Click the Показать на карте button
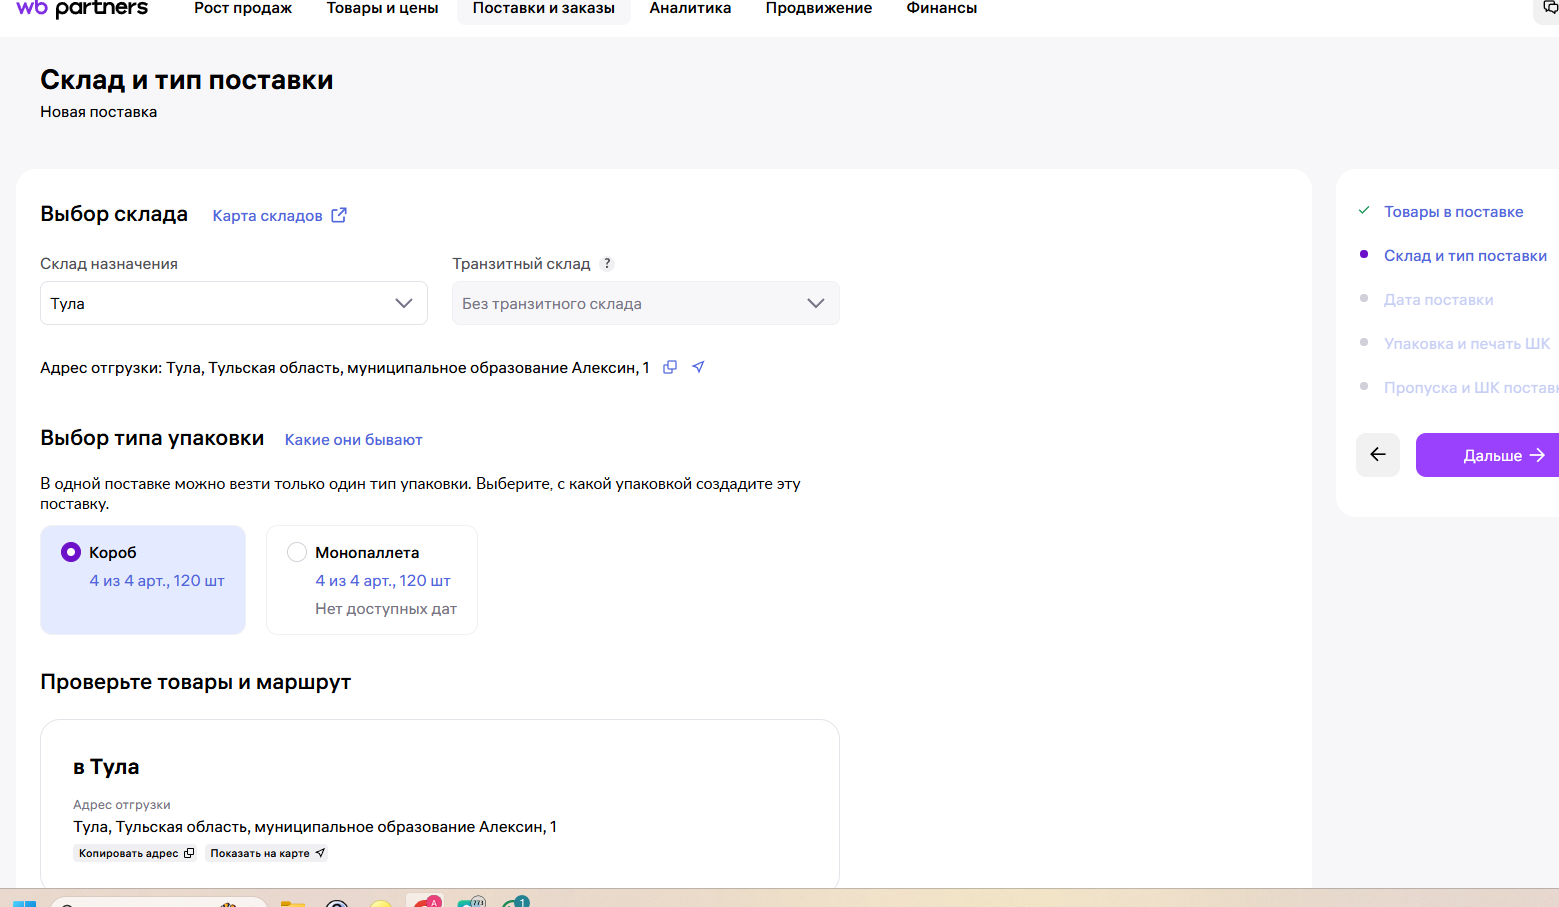 267,853
